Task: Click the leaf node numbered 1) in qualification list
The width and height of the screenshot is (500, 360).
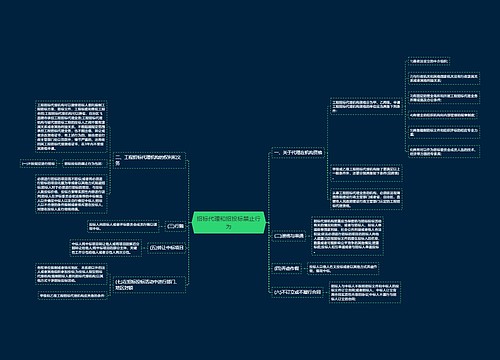Action: coord(429,61)
